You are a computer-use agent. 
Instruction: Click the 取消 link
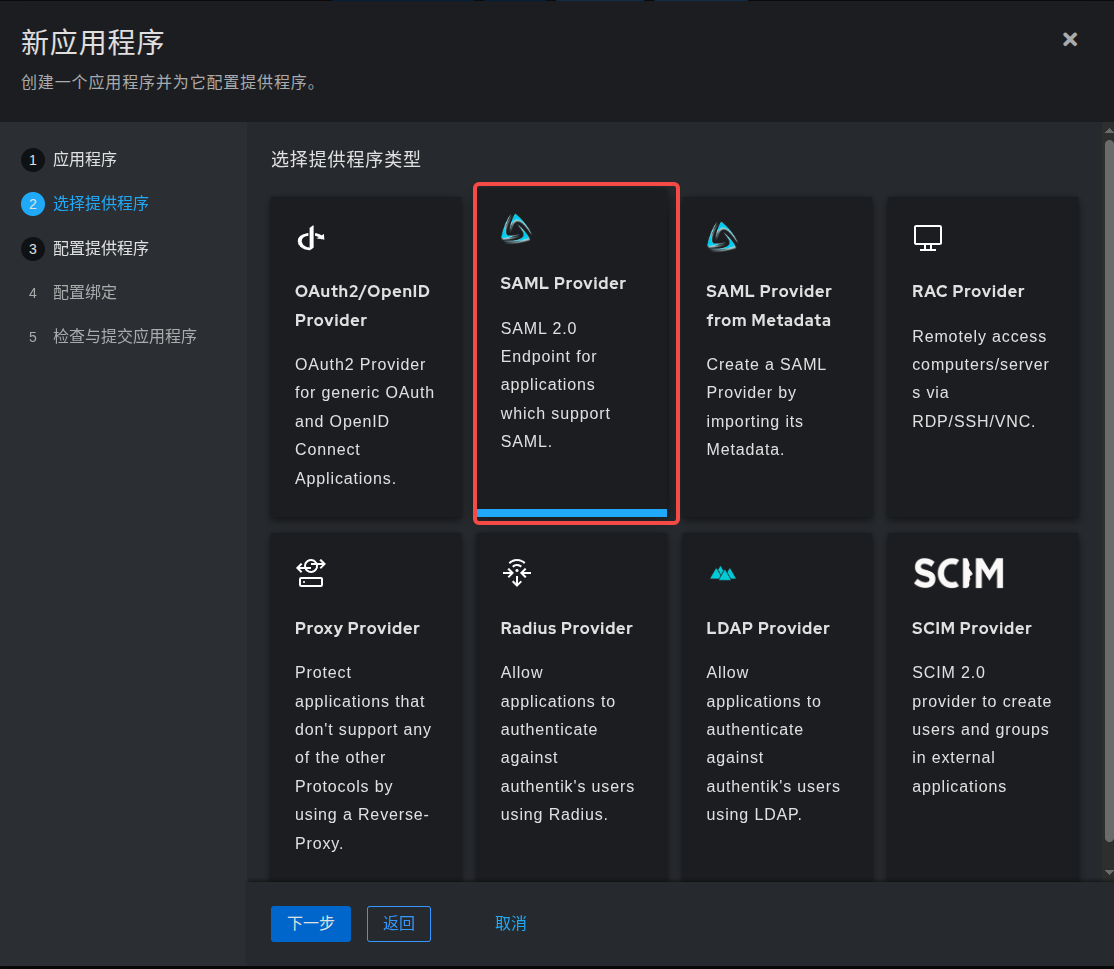(x=511, y=924)
